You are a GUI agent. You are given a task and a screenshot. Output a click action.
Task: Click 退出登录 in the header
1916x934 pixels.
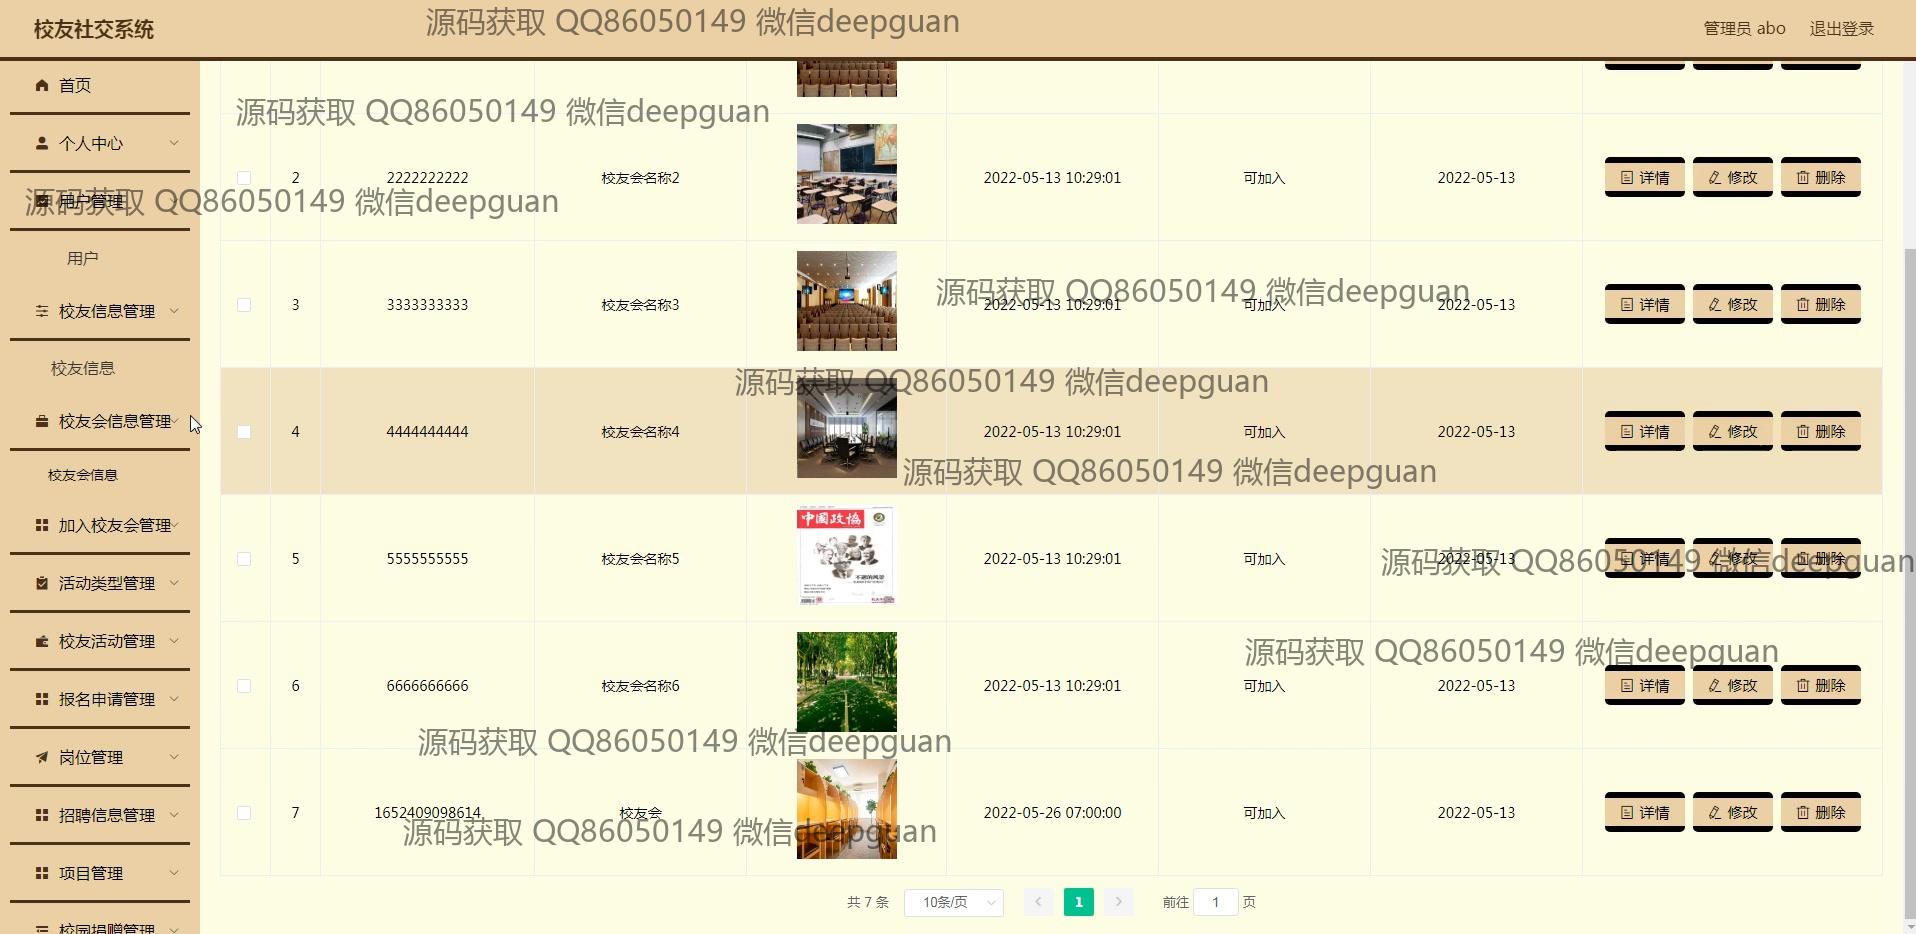pos(1841,29)
